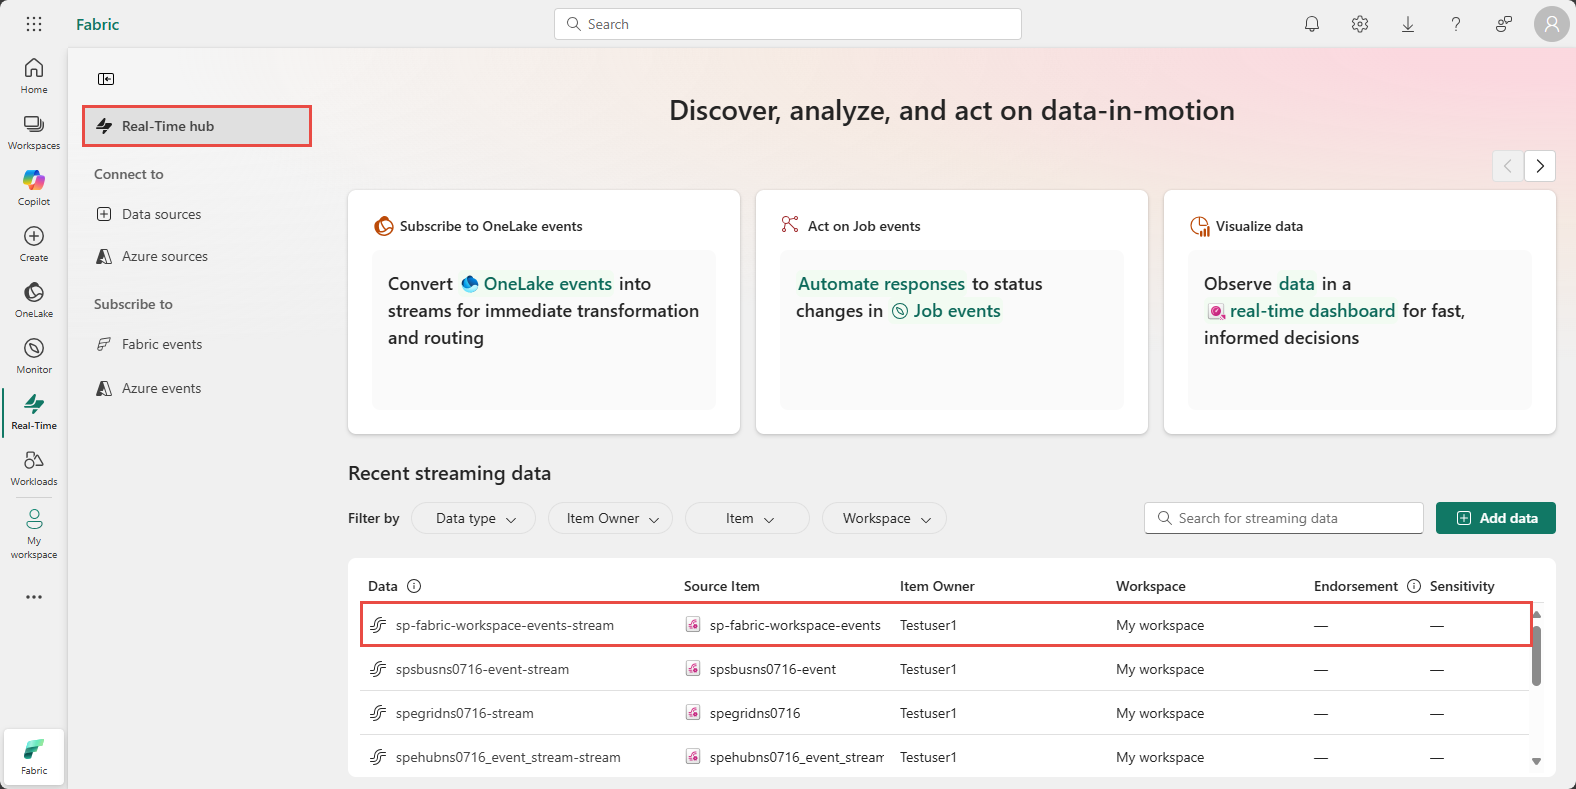1576x789 pixels.
Task: Select Fabric events under Subscribe to
Action: point(162,344)
